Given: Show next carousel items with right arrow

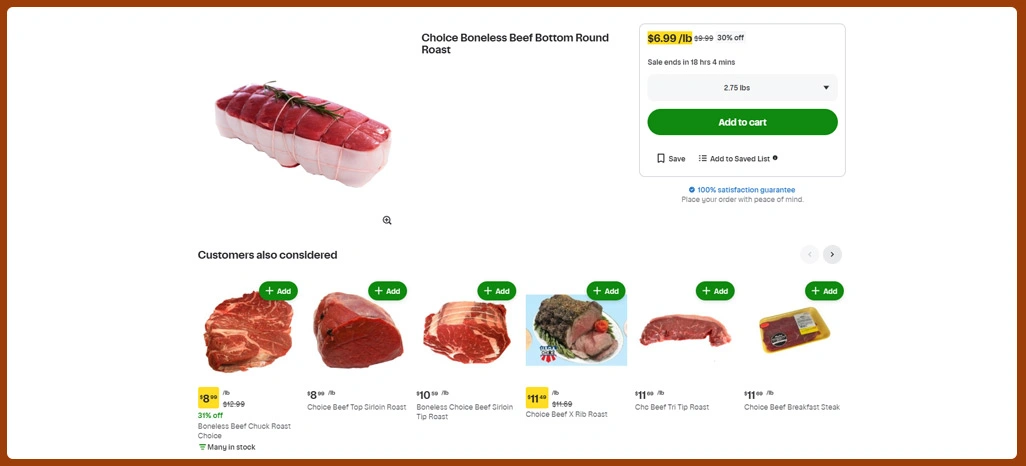Looking at the screenshot, I should pos(832,254).
